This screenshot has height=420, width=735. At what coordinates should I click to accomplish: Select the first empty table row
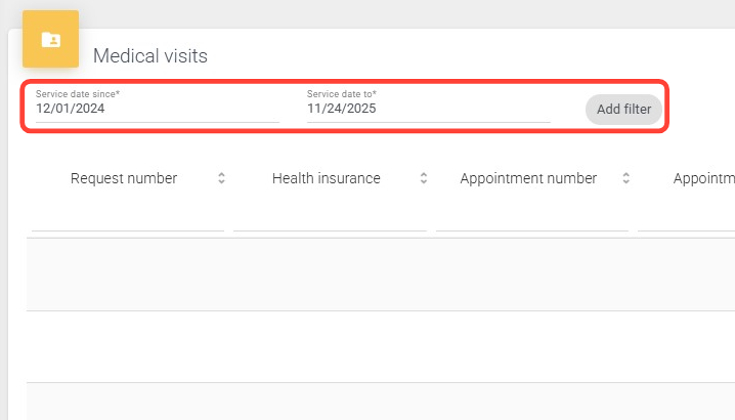pyautogui.click(x=380, y=275)
